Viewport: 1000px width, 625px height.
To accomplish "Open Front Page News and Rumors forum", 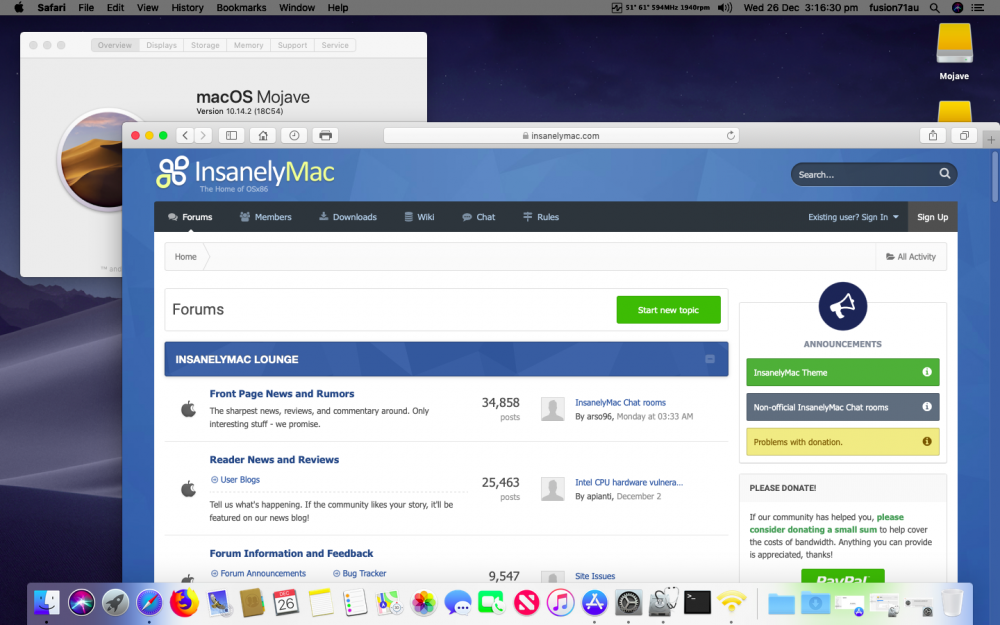I will pyautogui.click(x=282, y=393).
